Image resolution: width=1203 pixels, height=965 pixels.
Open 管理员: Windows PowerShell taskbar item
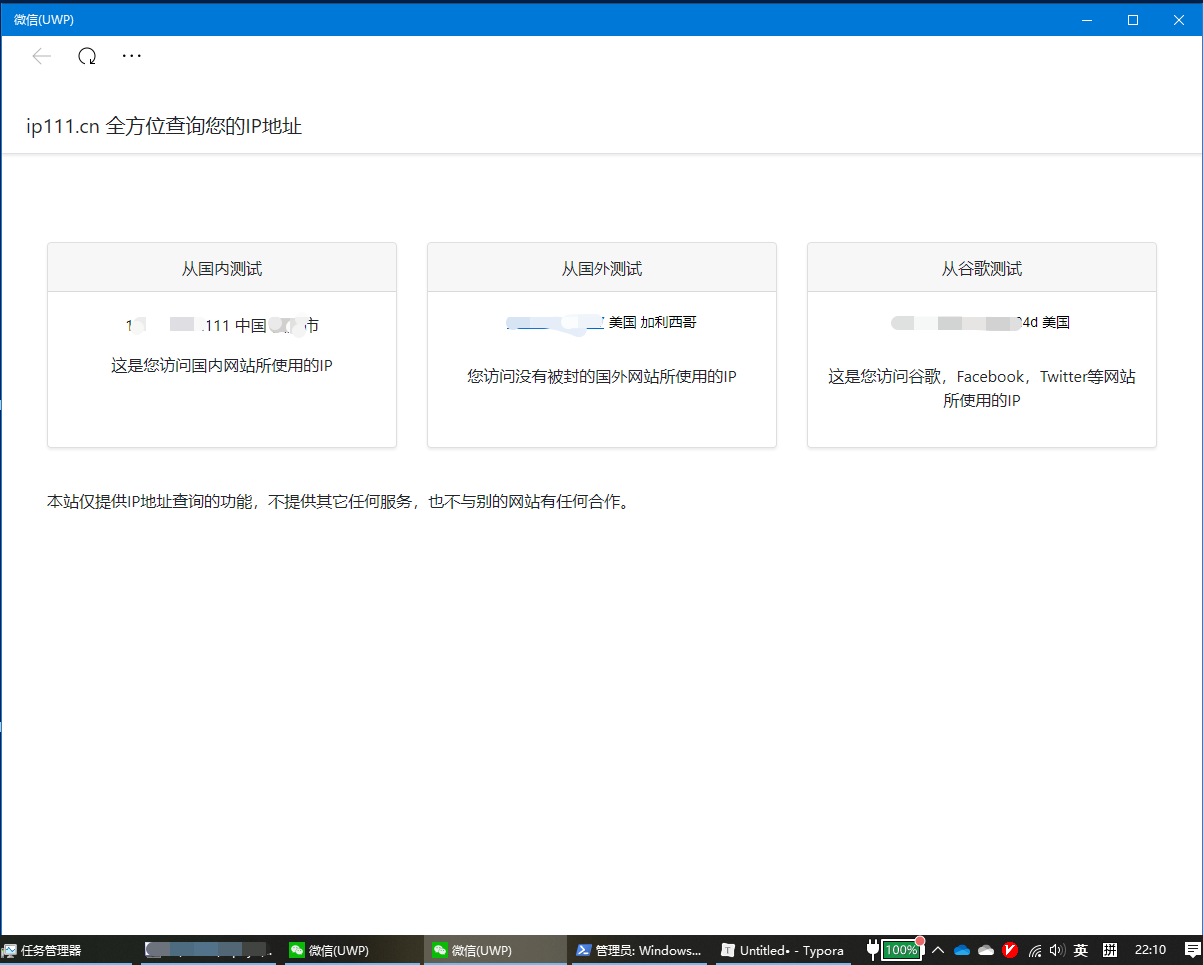coord(639,950)
